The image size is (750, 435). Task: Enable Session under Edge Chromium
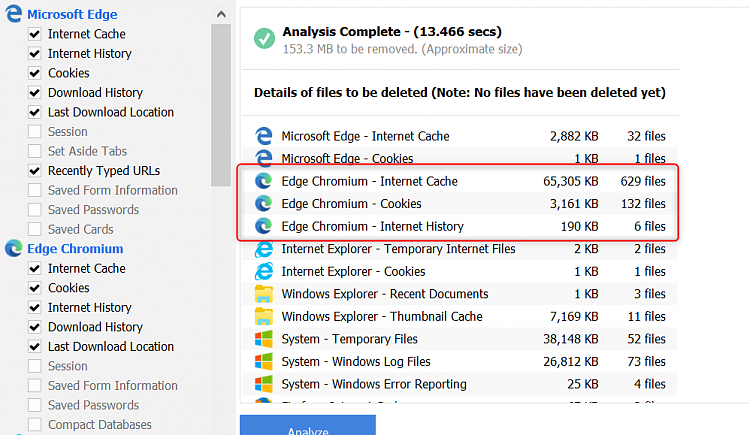coord(34,366)
